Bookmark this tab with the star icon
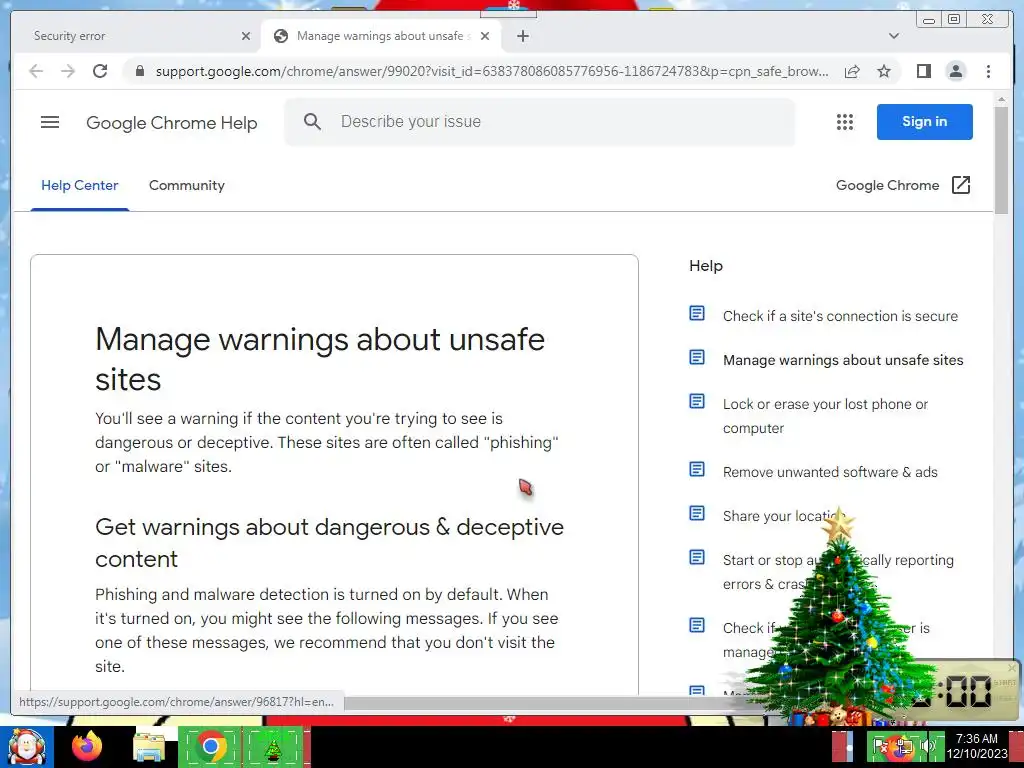This screenshot has height=768, width=1024. (x=884, y=71)
